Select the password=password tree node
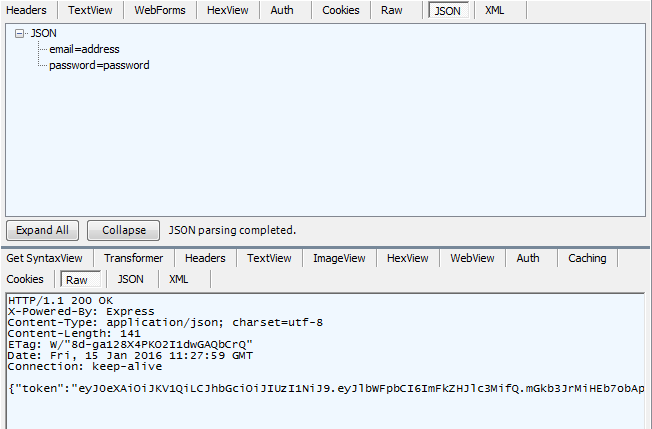 tap(99, 65)
